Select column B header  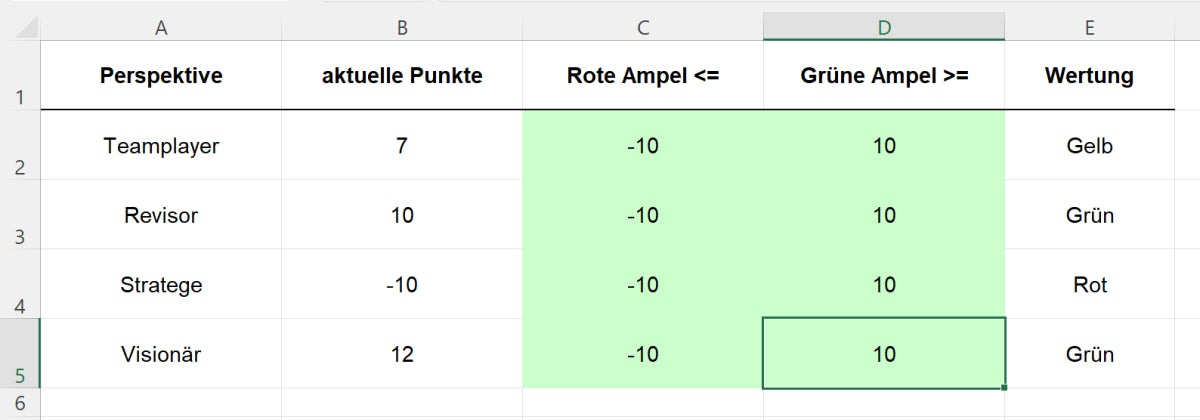402,28
